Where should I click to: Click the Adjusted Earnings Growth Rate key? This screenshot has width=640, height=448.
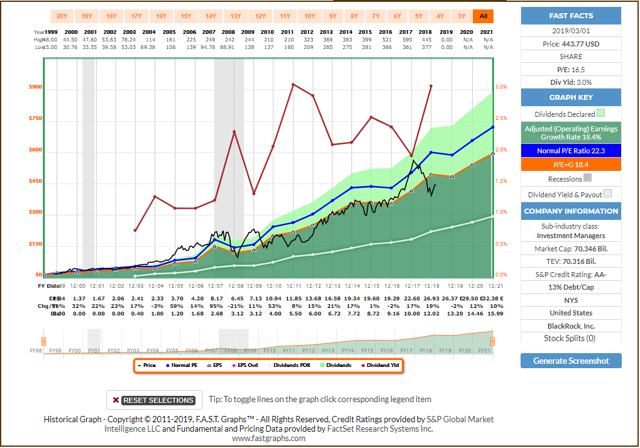click(571, 133)
